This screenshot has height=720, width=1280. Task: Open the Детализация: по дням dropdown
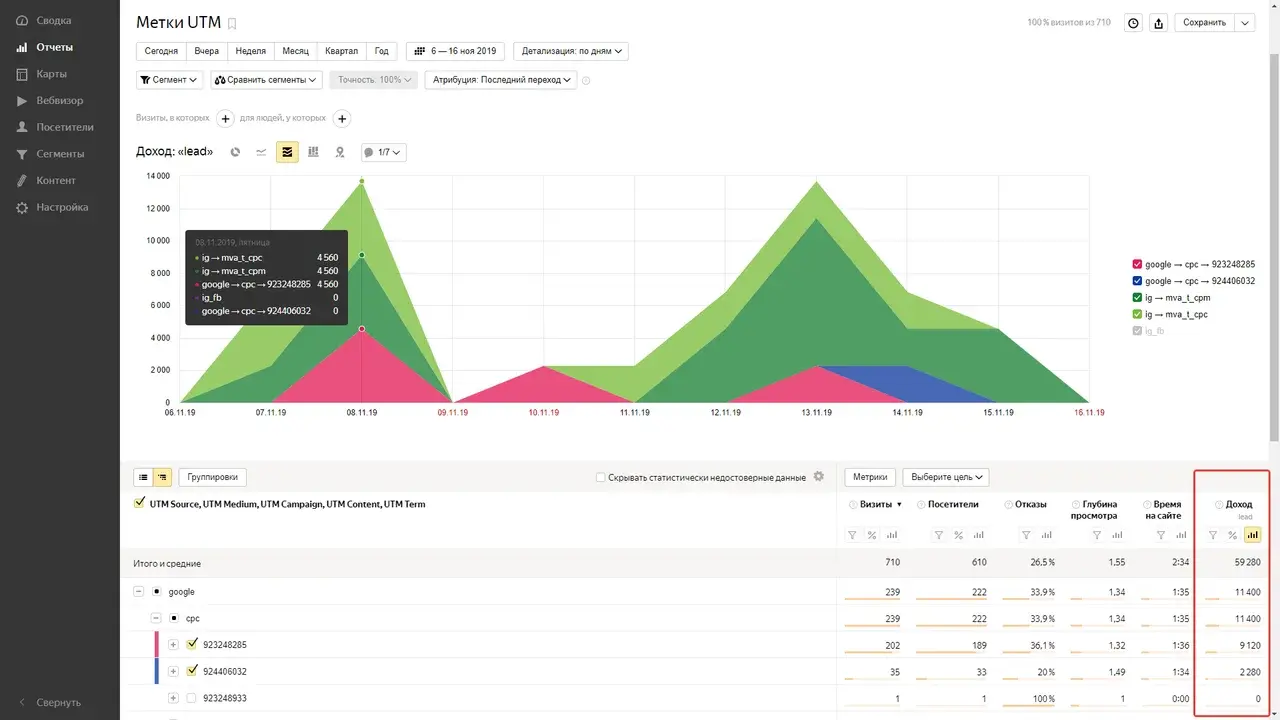pos(571,51)
